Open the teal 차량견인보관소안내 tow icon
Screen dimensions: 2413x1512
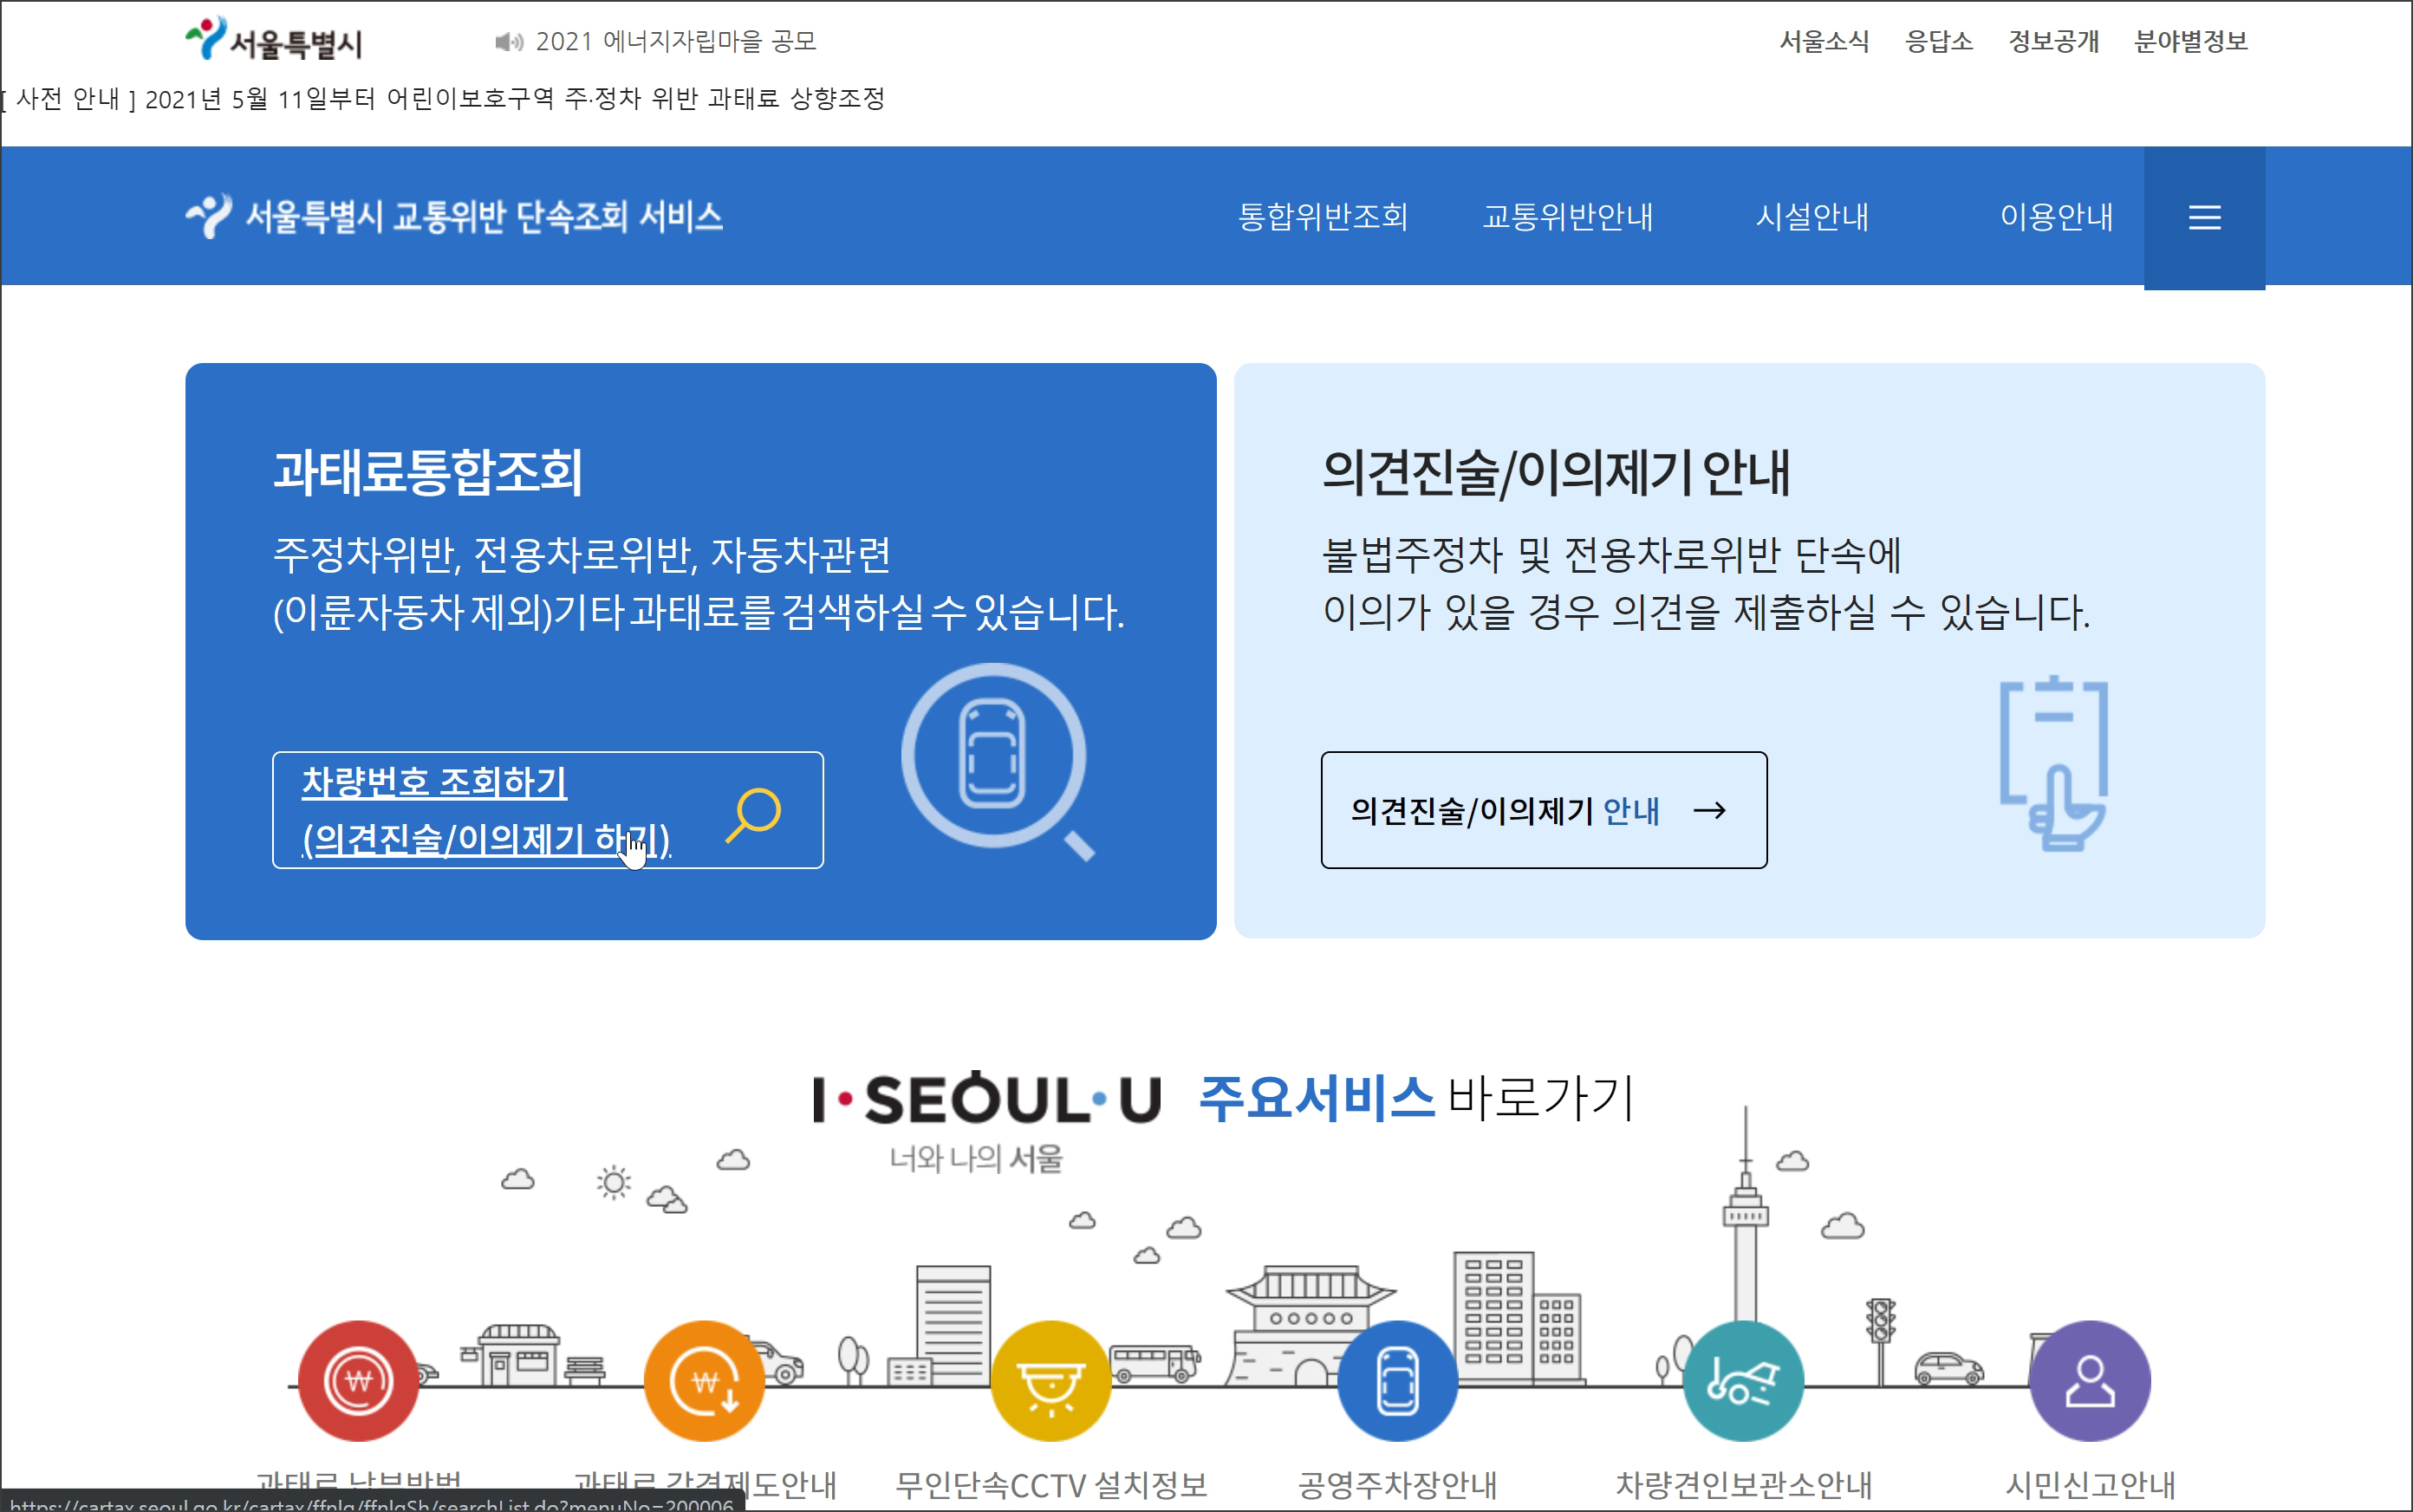click(1743, 1380)
